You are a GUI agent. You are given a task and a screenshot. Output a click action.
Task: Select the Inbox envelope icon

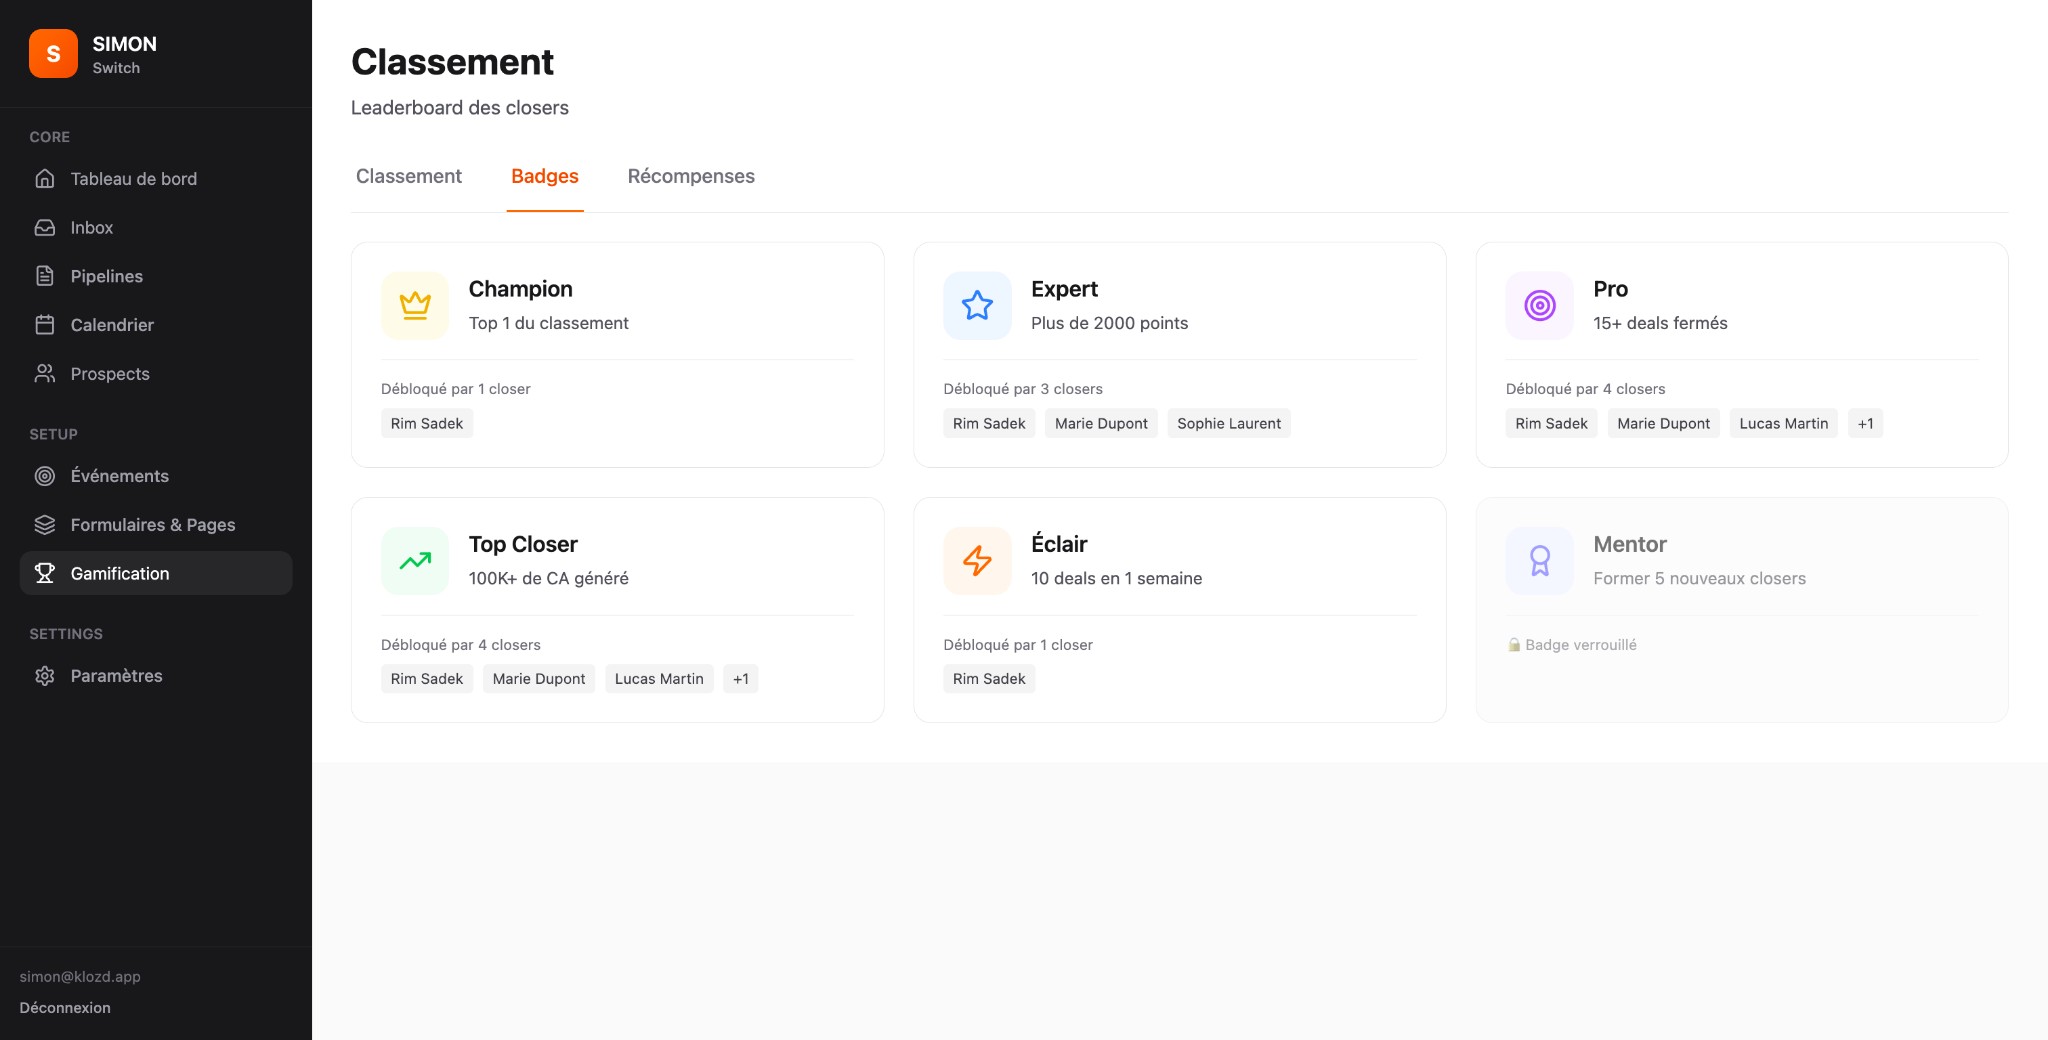[x=46, y=227]
